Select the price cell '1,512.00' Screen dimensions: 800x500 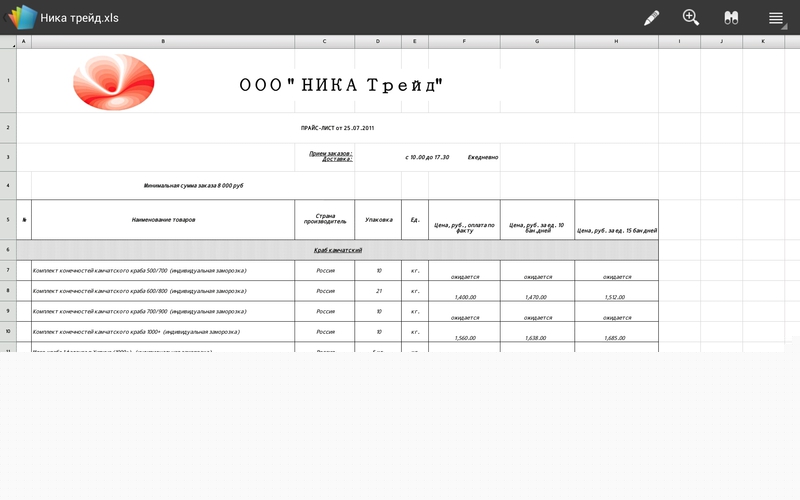tap(616, 291)
